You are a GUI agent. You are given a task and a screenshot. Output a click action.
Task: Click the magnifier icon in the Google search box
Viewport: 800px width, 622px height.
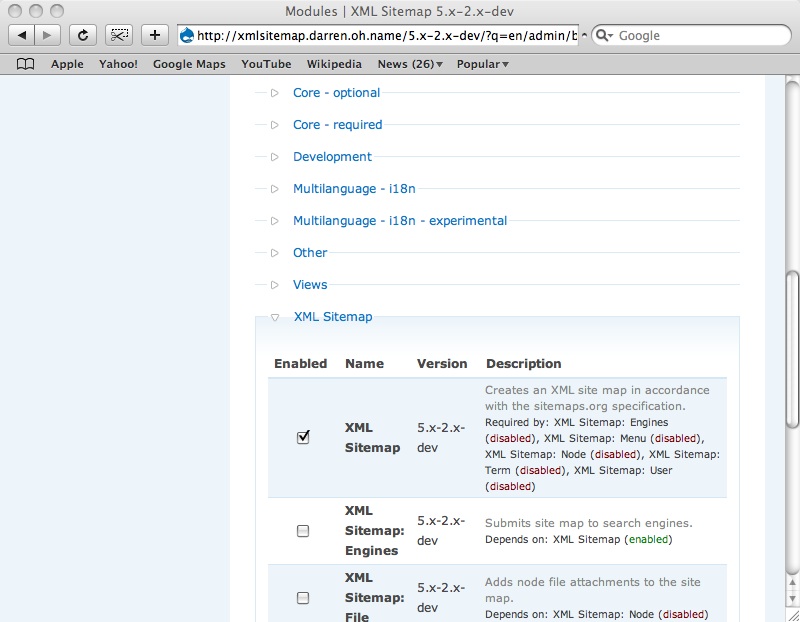pyautogui.click(x=604, y=35)
